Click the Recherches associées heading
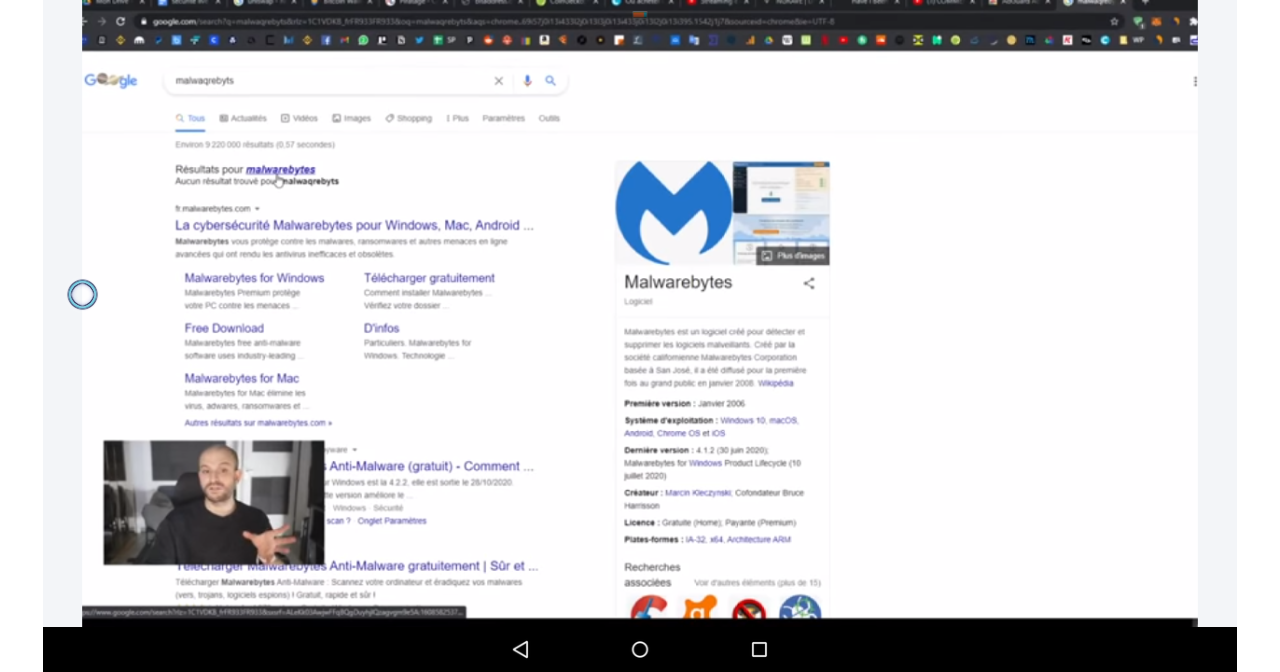The height and width of the screenshot is (672, 1280). pyautogui.click(x=652, y=575)
